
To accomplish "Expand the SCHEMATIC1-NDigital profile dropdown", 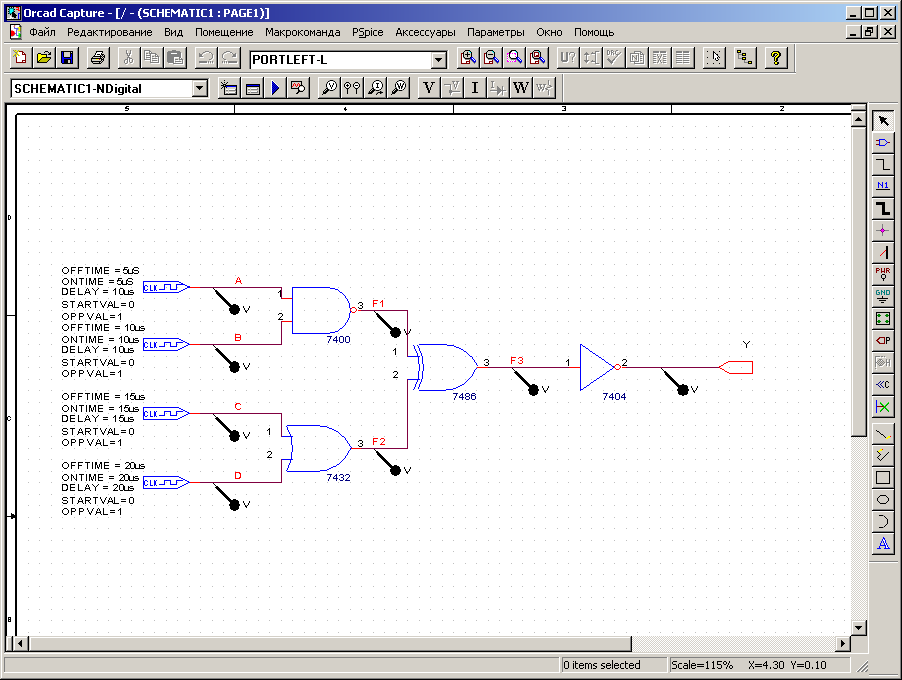I will (x=200, y=88).
